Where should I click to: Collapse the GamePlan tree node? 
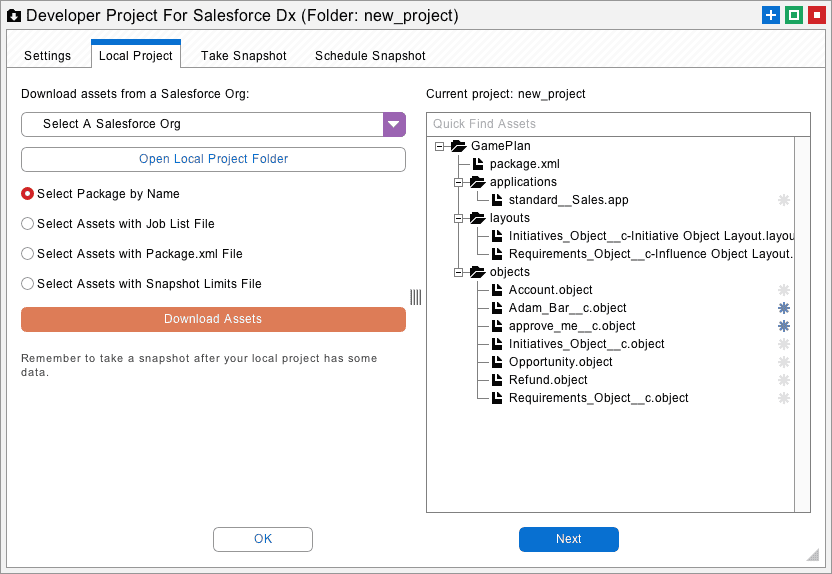pos(439,146)
